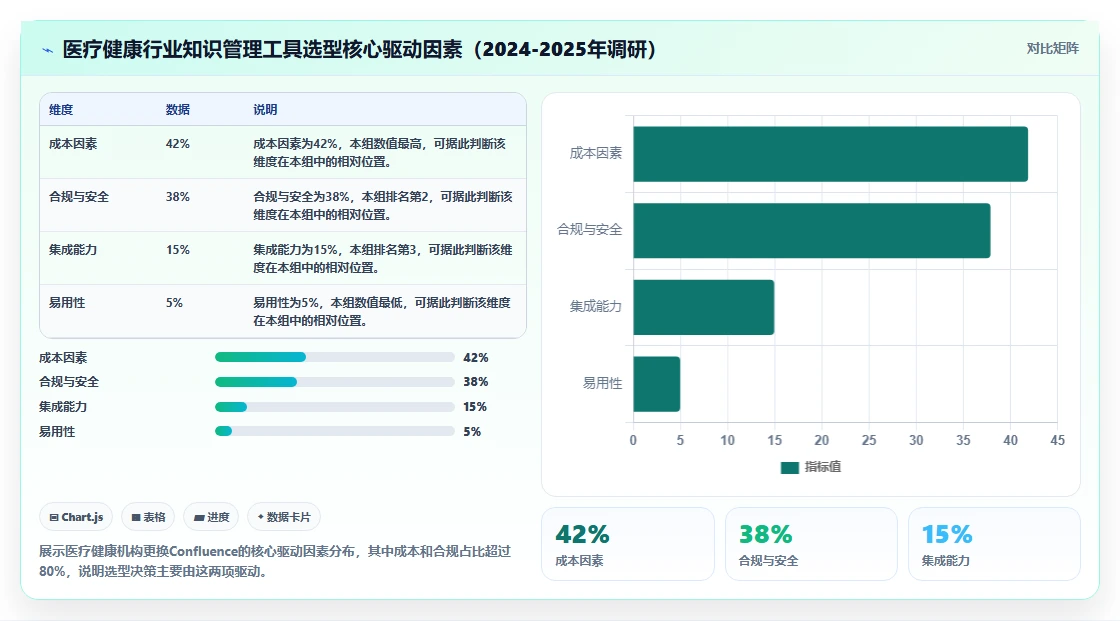
Task: Open the 38% 合规与安全 data card
Action: tap(811, 544)
